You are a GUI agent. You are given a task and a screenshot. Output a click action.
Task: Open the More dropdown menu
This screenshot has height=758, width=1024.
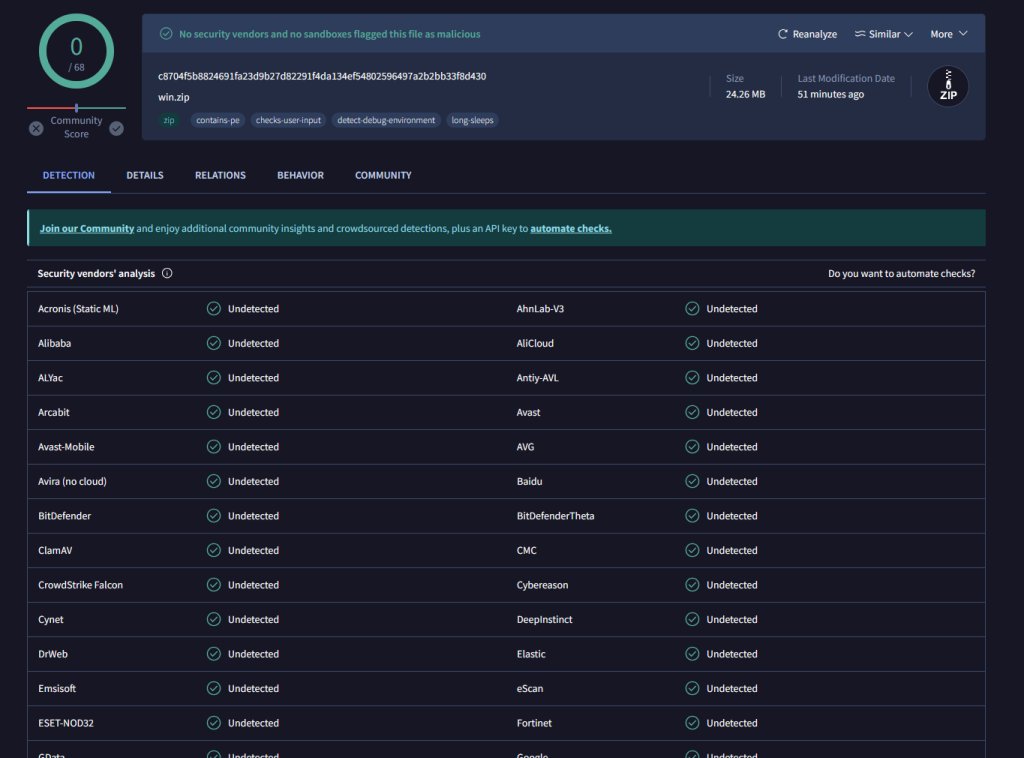[949, 34]
